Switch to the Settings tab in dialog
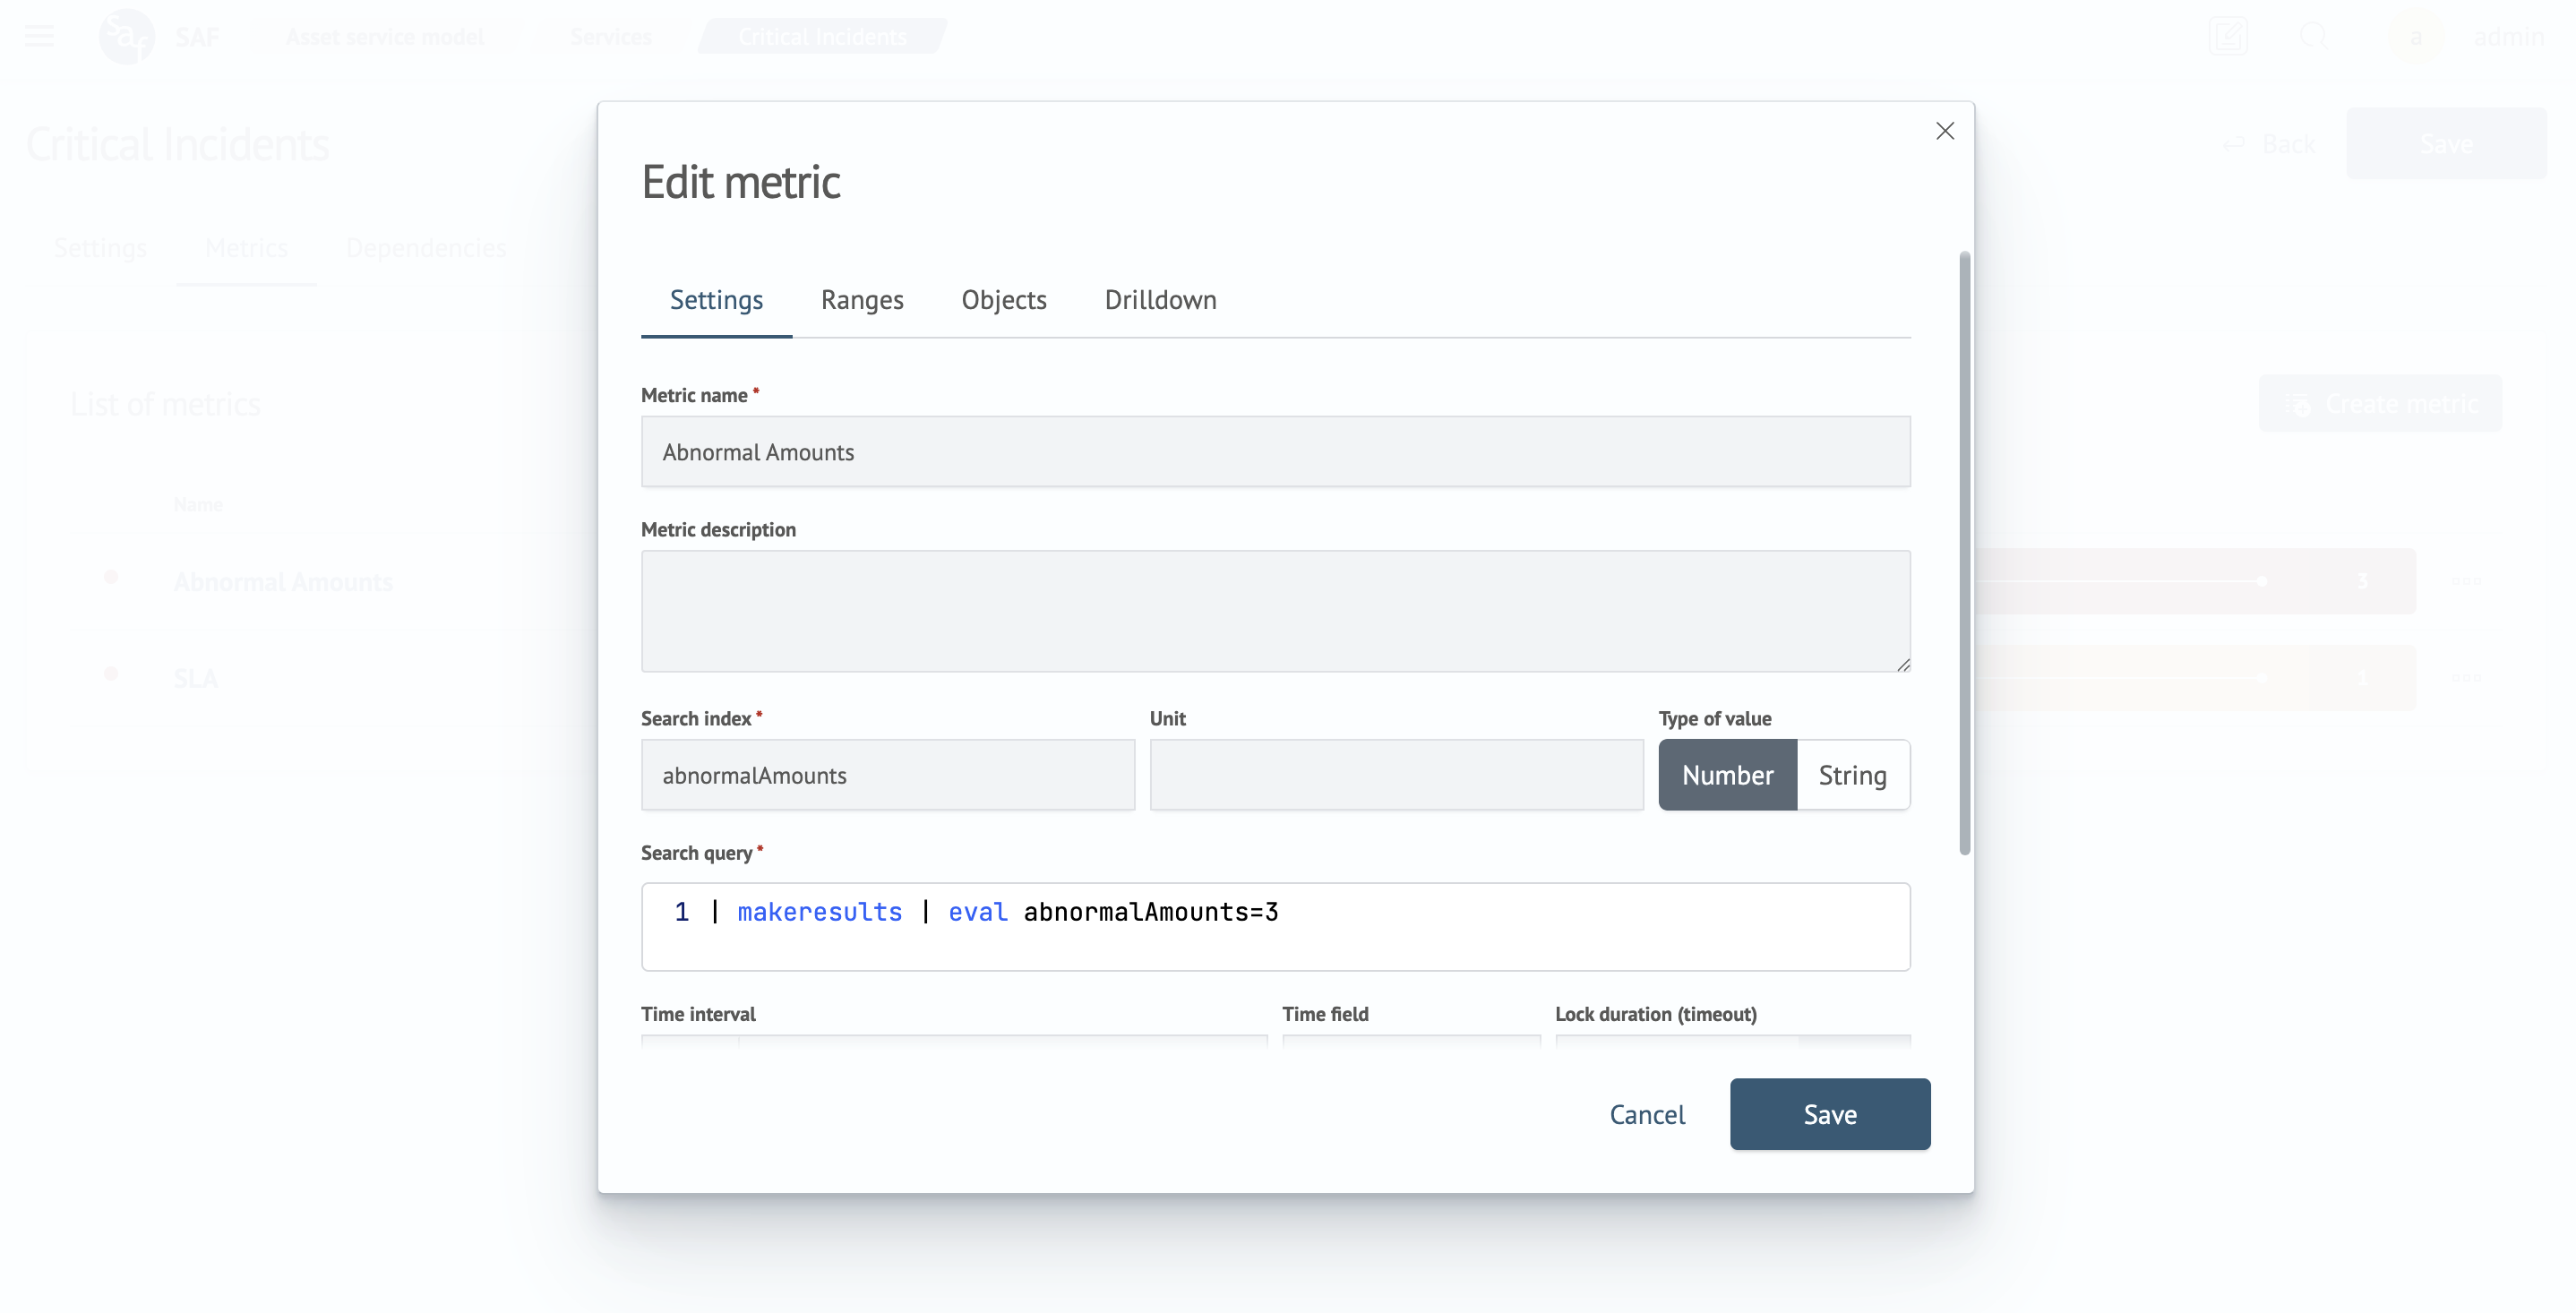The width and height of the screenshot is (2576, 1313). 716,300
